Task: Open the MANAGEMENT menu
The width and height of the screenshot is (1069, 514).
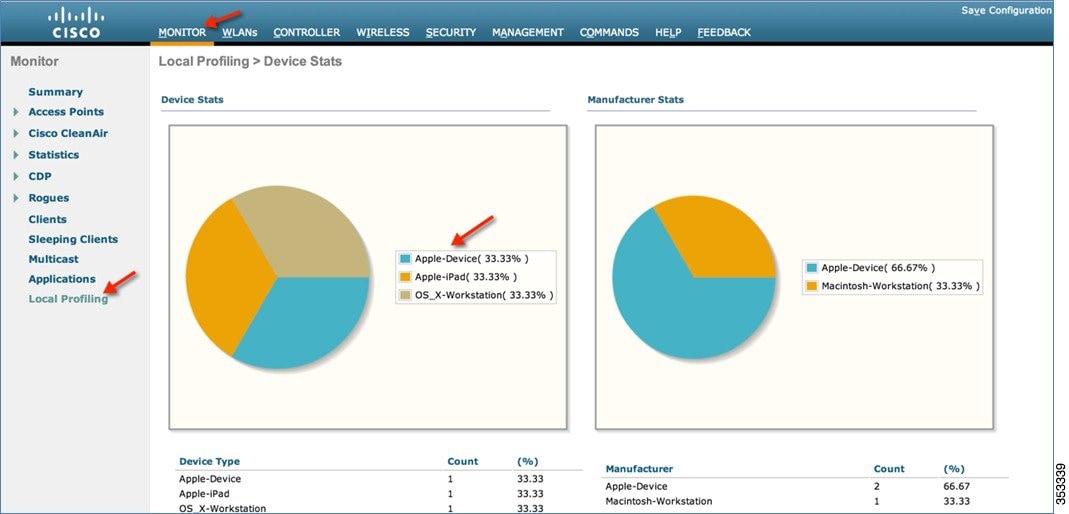Action: tap(528, 32)
